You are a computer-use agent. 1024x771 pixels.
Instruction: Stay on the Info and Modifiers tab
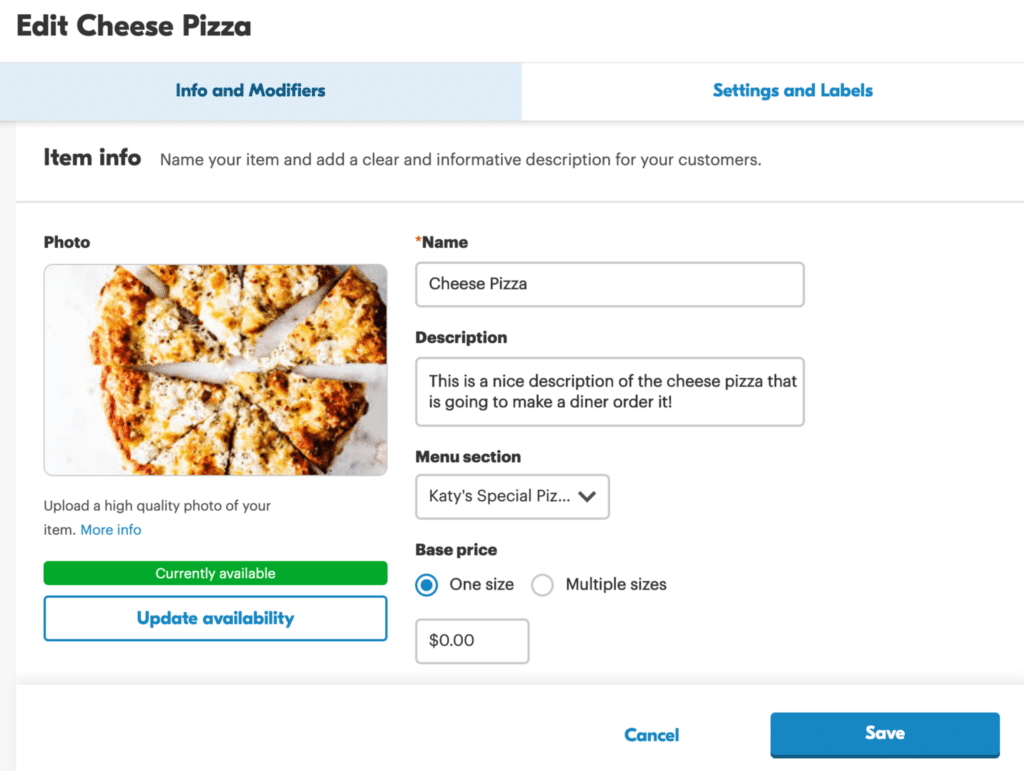pos(249,90)
